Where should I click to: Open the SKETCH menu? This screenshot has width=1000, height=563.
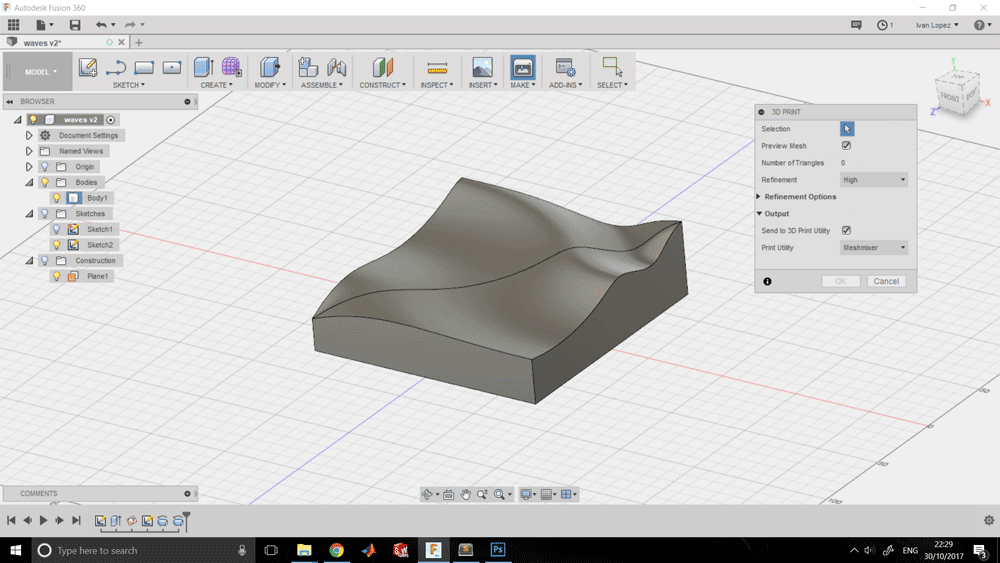pyautogui.click(x=128, y=85)
